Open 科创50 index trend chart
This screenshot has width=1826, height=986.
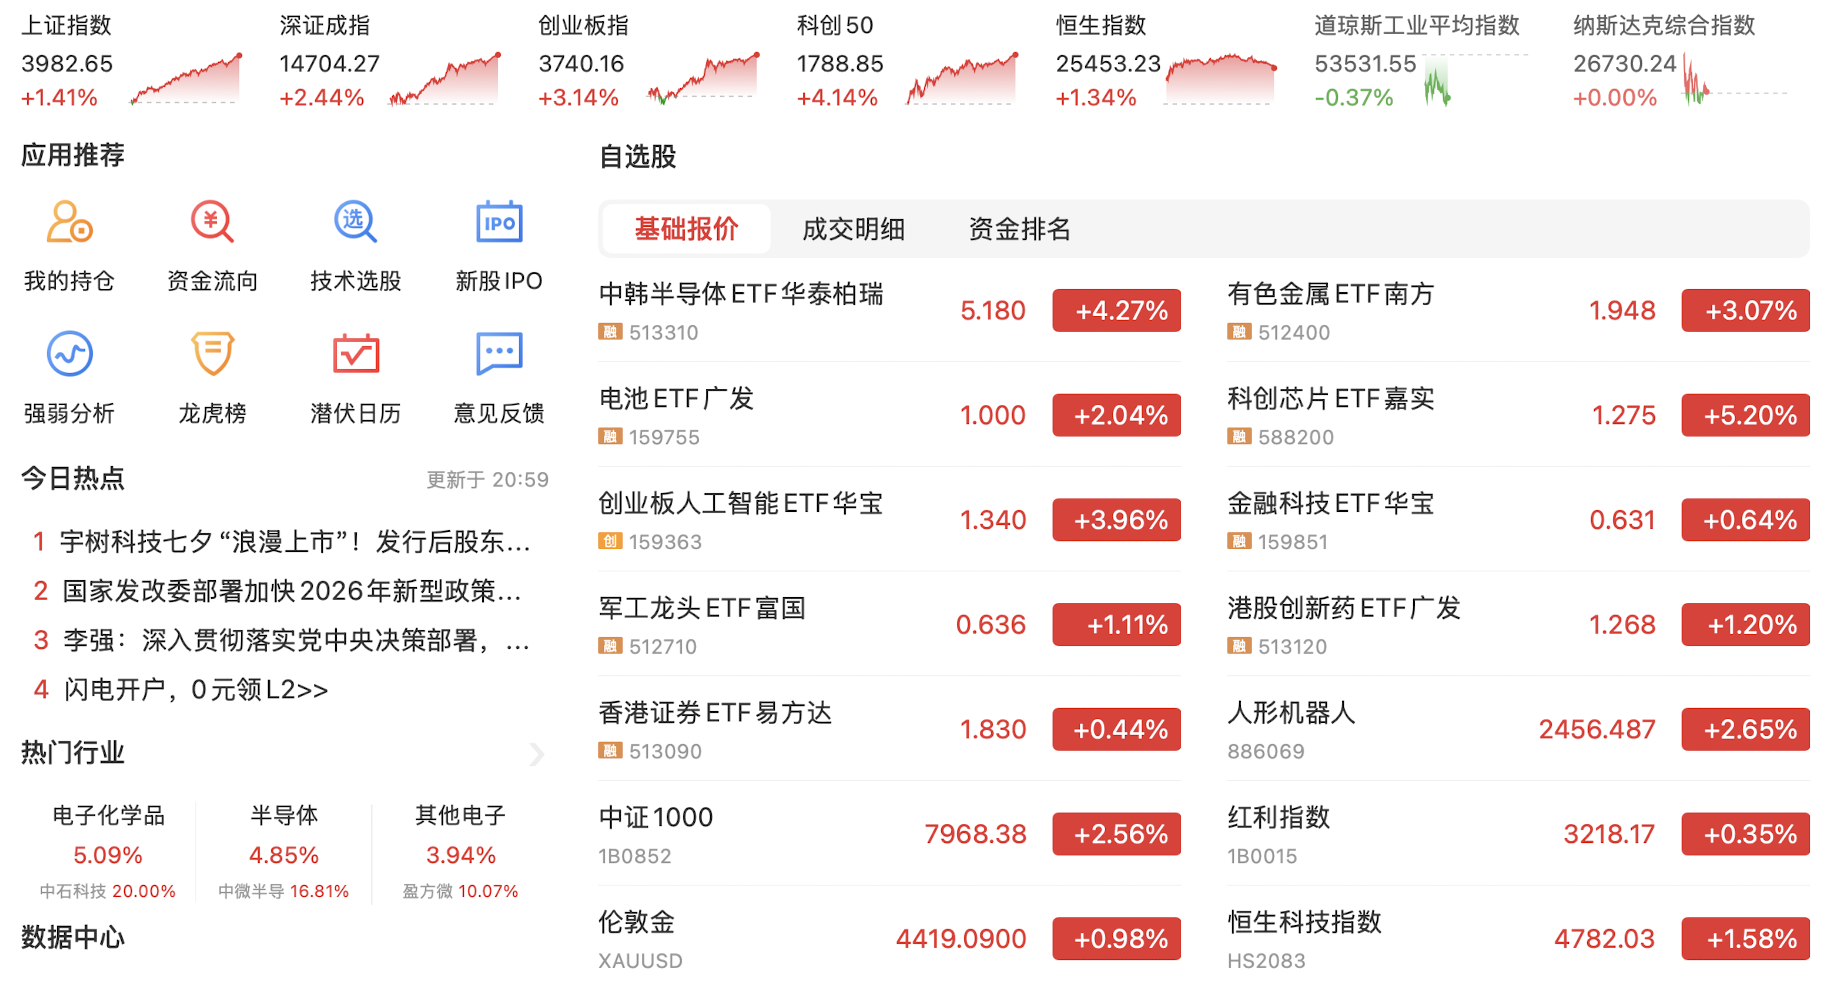point(962,78)
